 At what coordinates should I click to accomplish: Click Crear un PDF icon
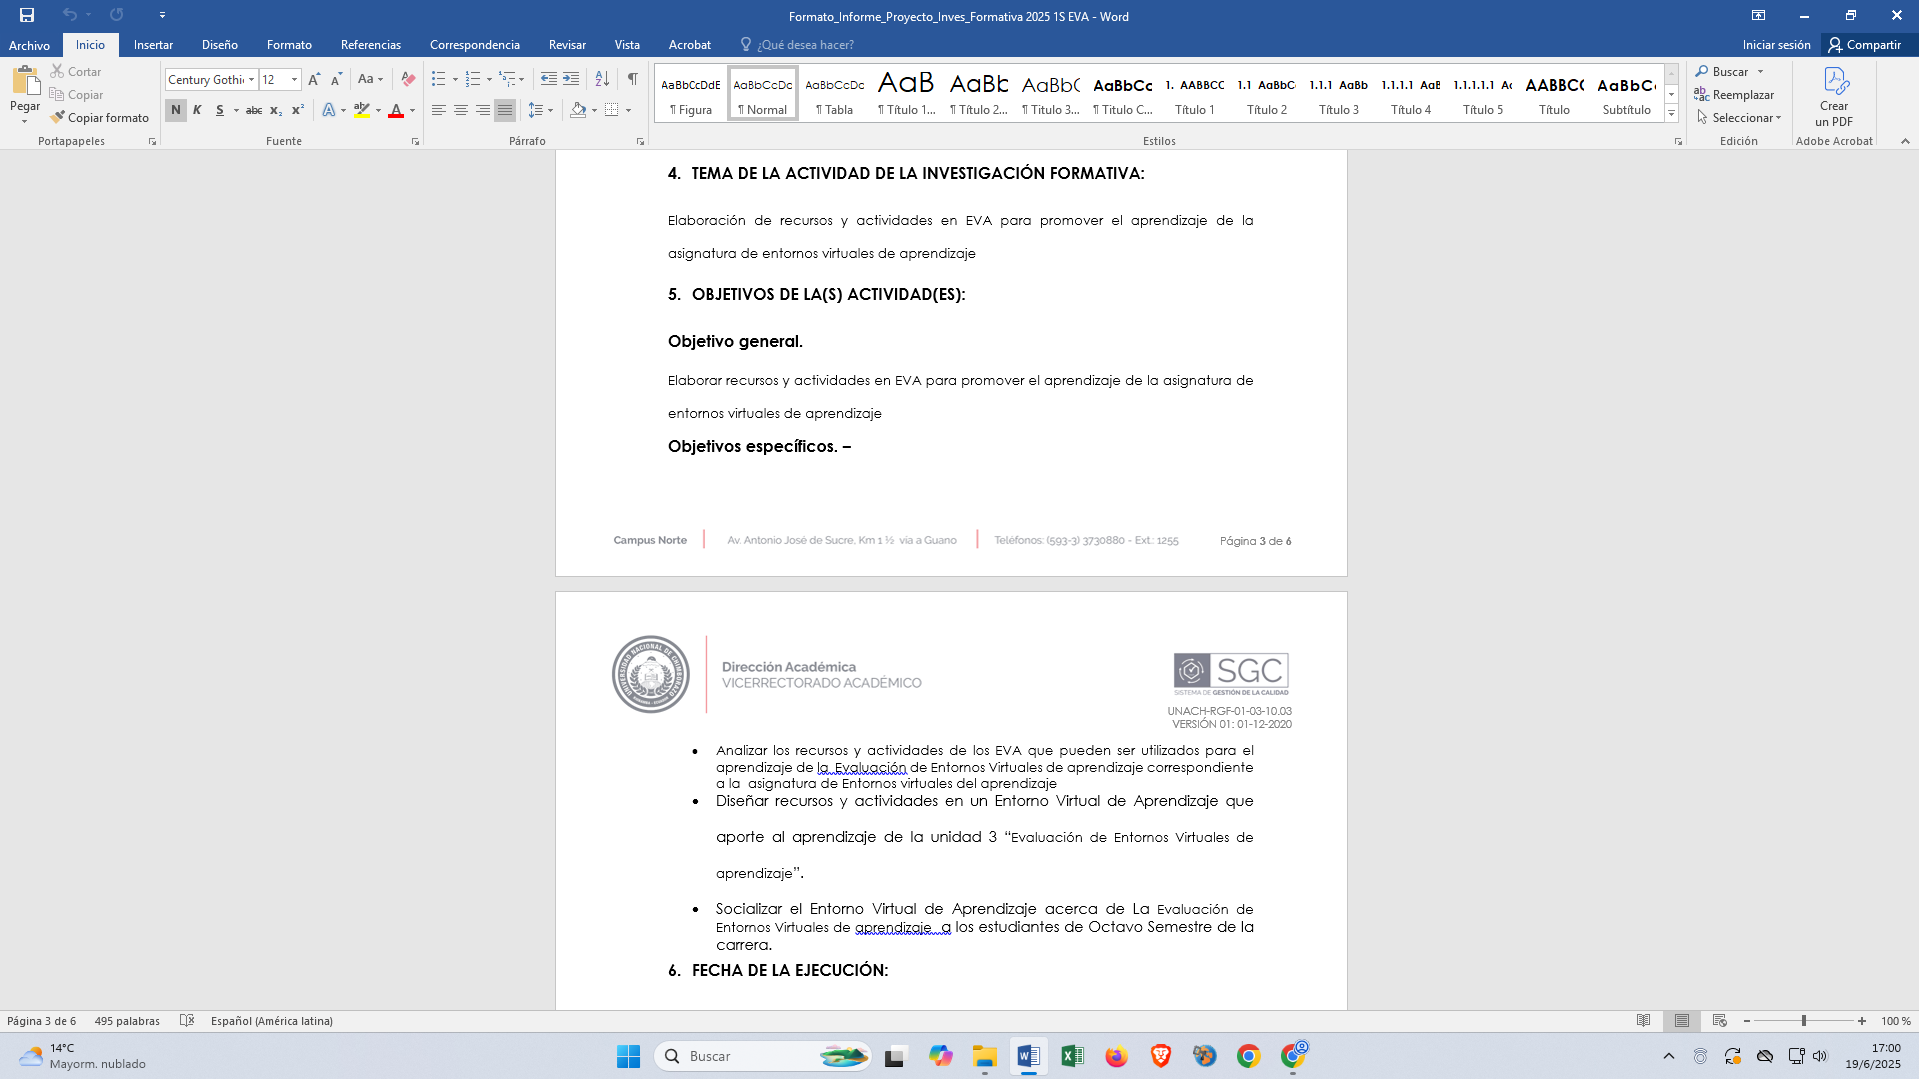(1834, 97)
